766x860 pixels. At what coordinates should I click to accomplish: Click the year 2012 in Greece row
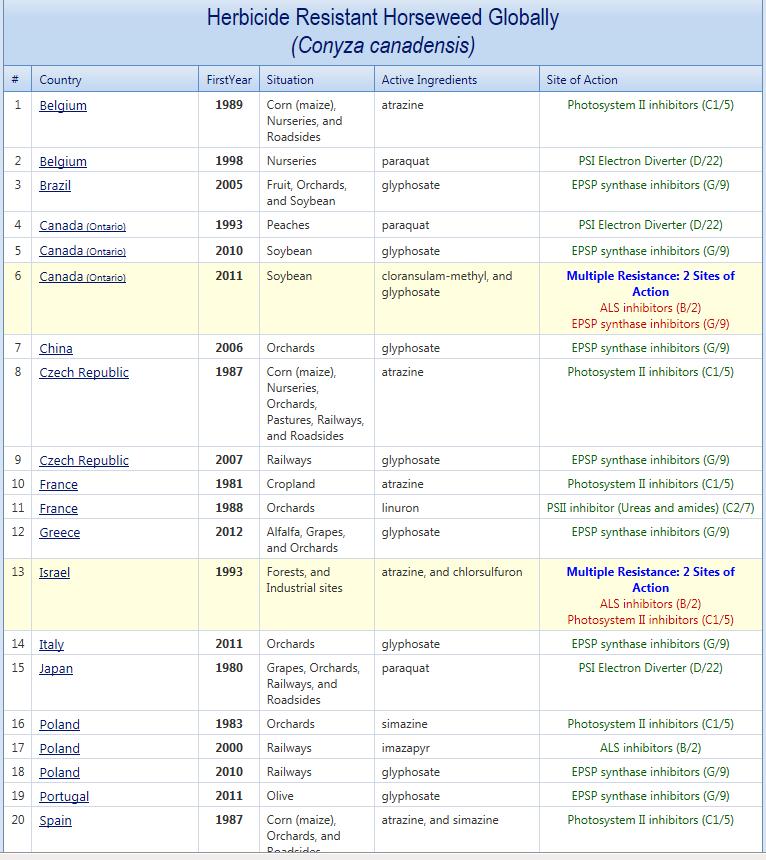[x=229, y=531]
